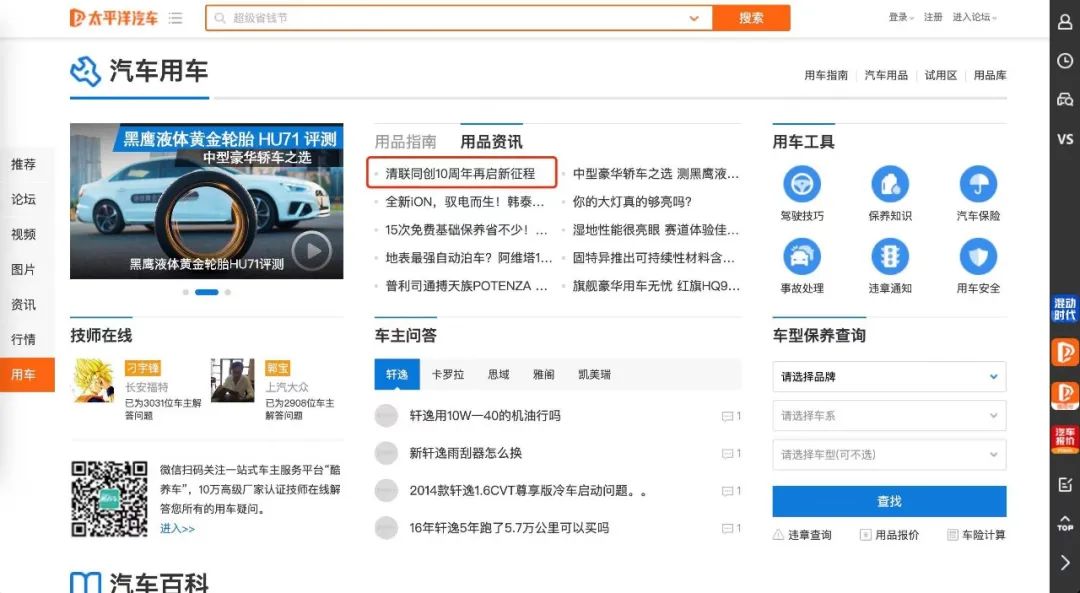Go to 论坛 in left navigation
The height and width of the screenshot is (593, 1080).
click(x=23, y=199)
